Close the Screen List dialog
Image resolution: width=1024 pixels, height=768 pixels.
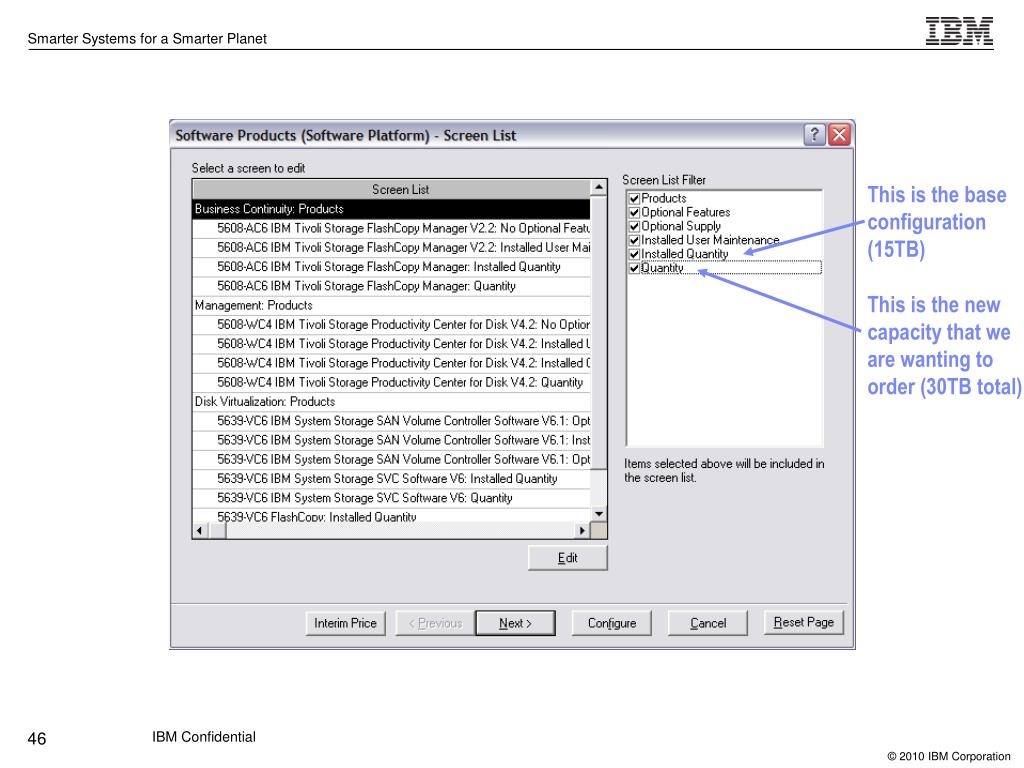(839, 135)
